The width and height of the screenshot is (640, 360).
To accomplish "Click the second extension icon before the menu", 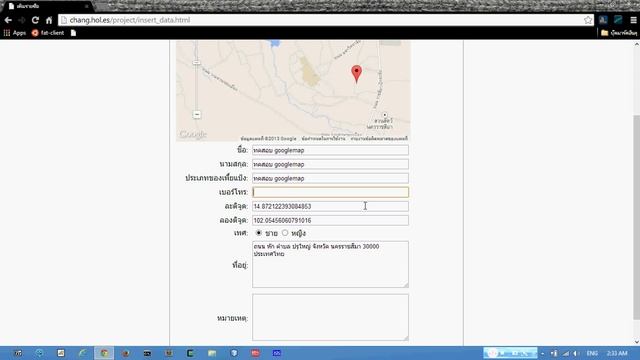I will [618, 20].
